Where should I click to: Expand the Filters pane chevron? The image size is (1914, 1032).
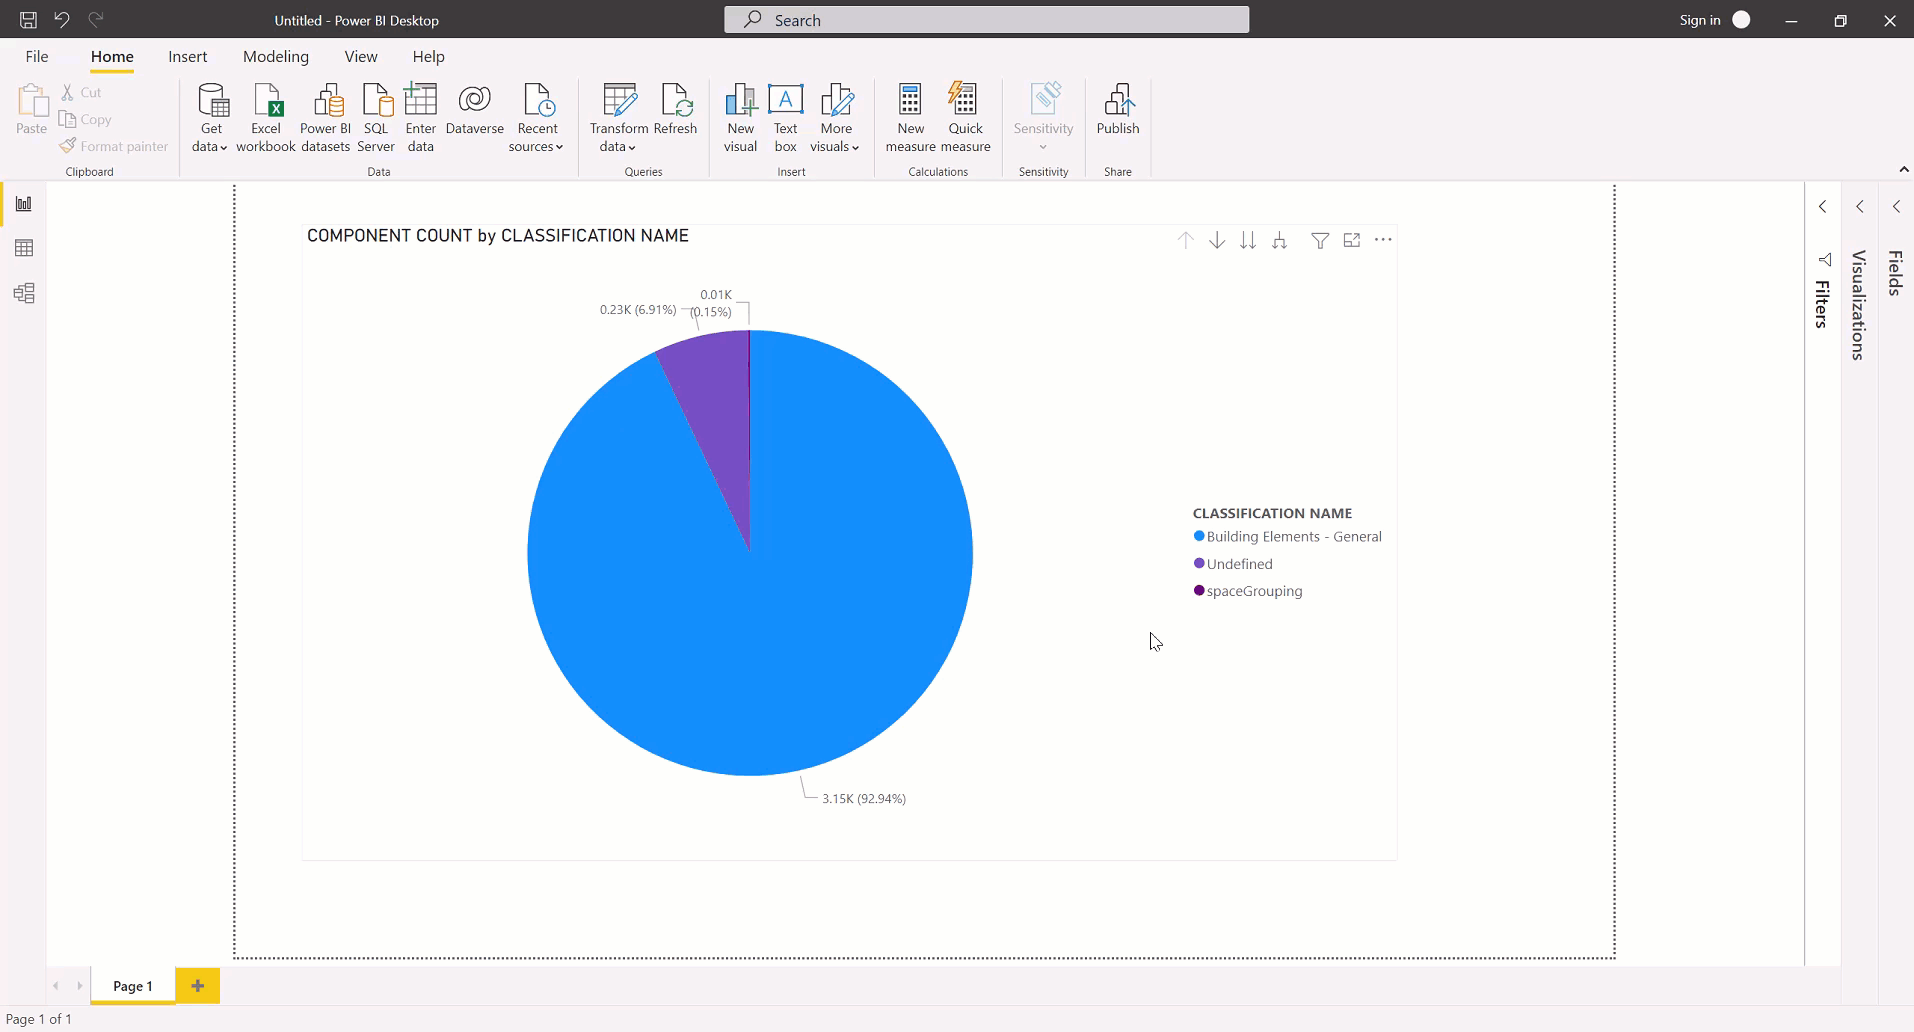1823,207
